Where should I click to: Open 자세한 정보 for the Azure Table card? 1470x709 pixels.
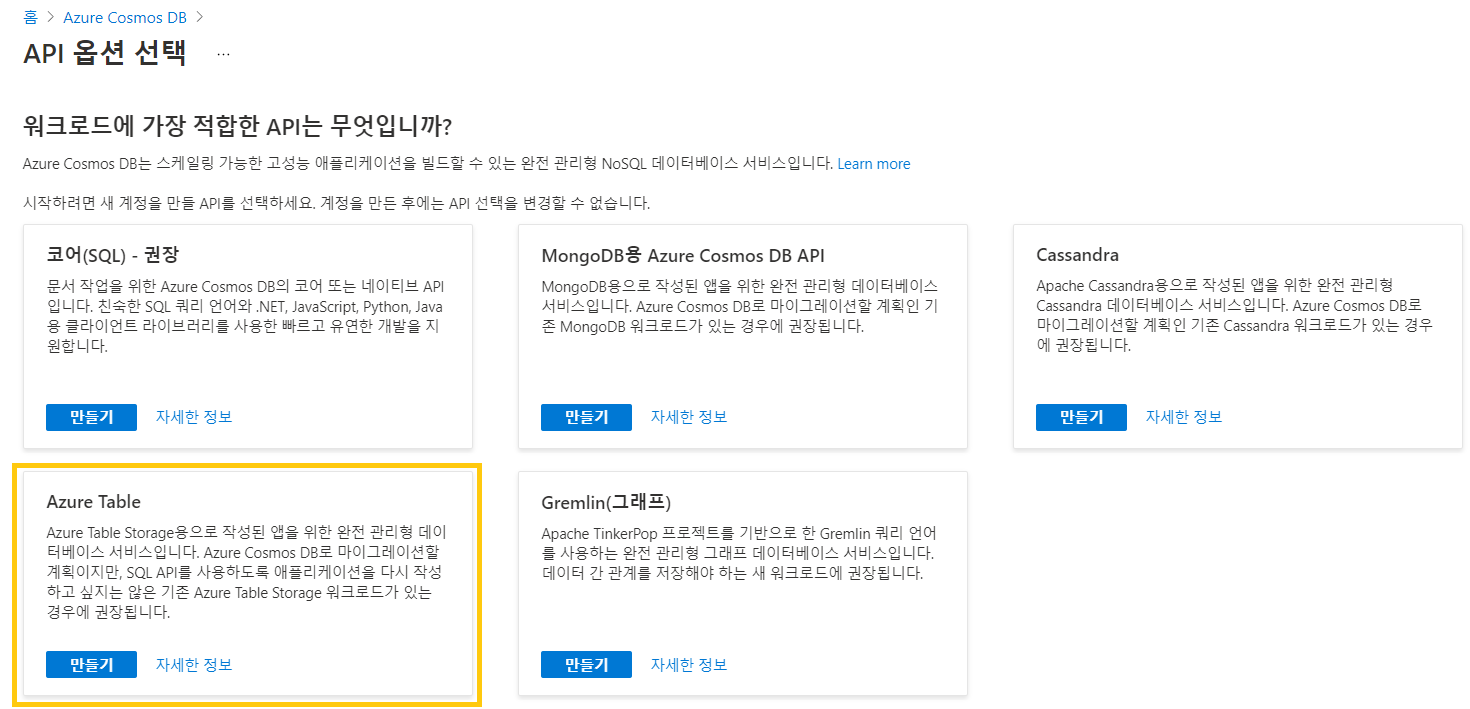click(194, 664)
